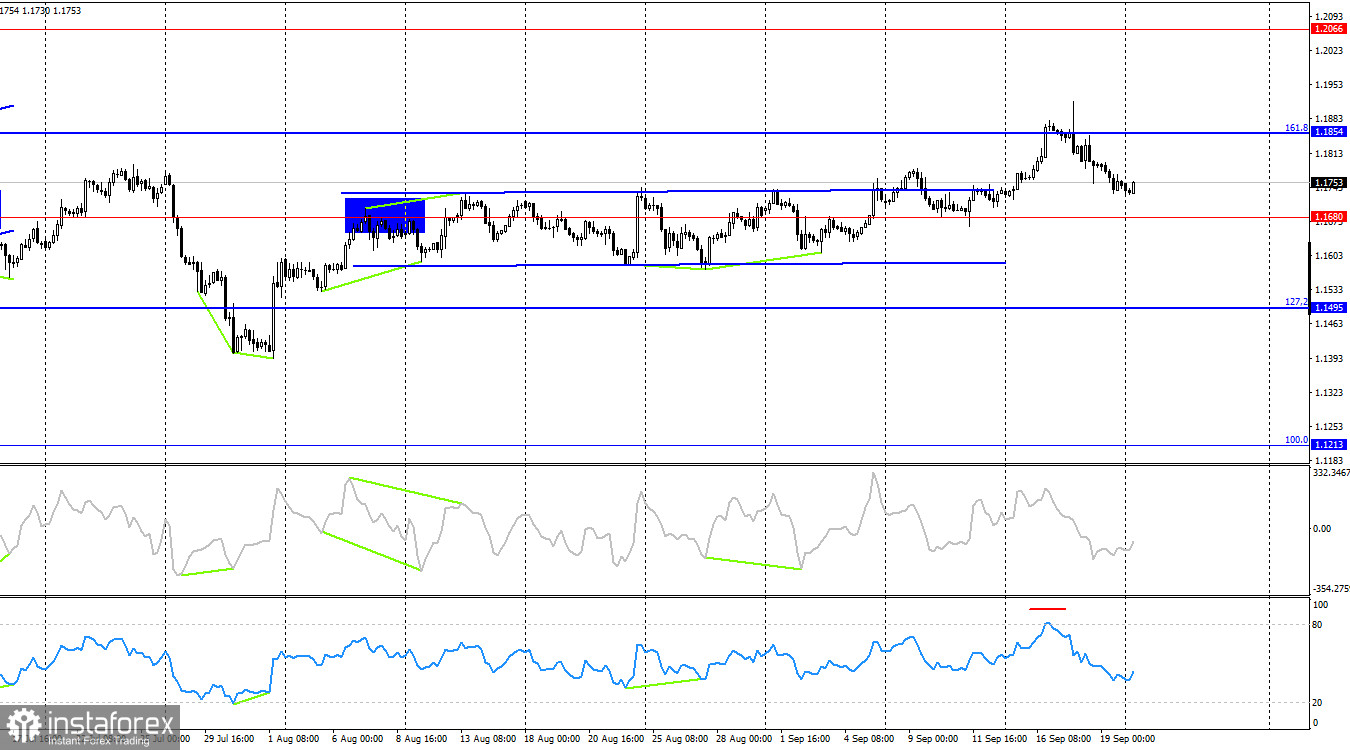1350x750 pixels.
Task: Select the red 1.2066 price level label
Action: pos(1328,29)
